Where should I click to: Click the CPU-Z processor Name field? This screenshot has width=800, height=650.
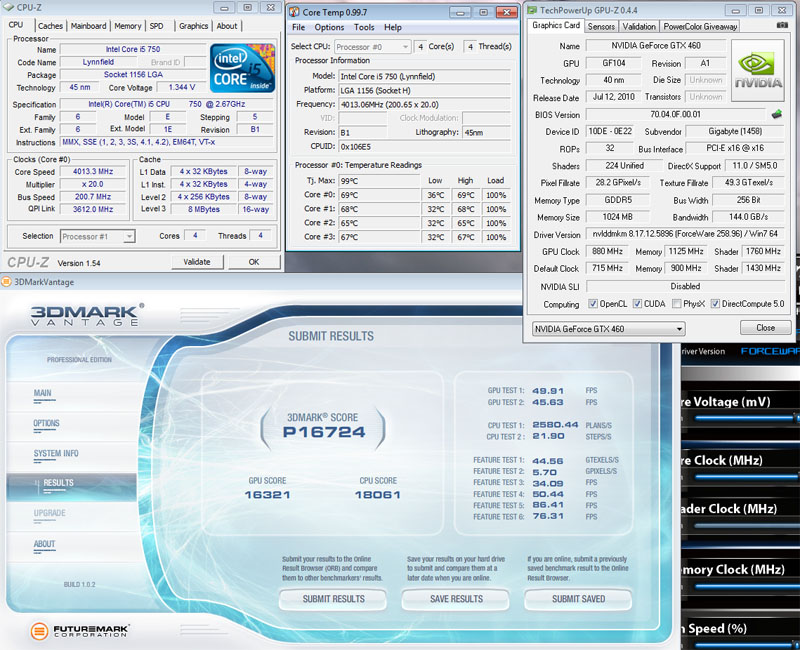133,49
